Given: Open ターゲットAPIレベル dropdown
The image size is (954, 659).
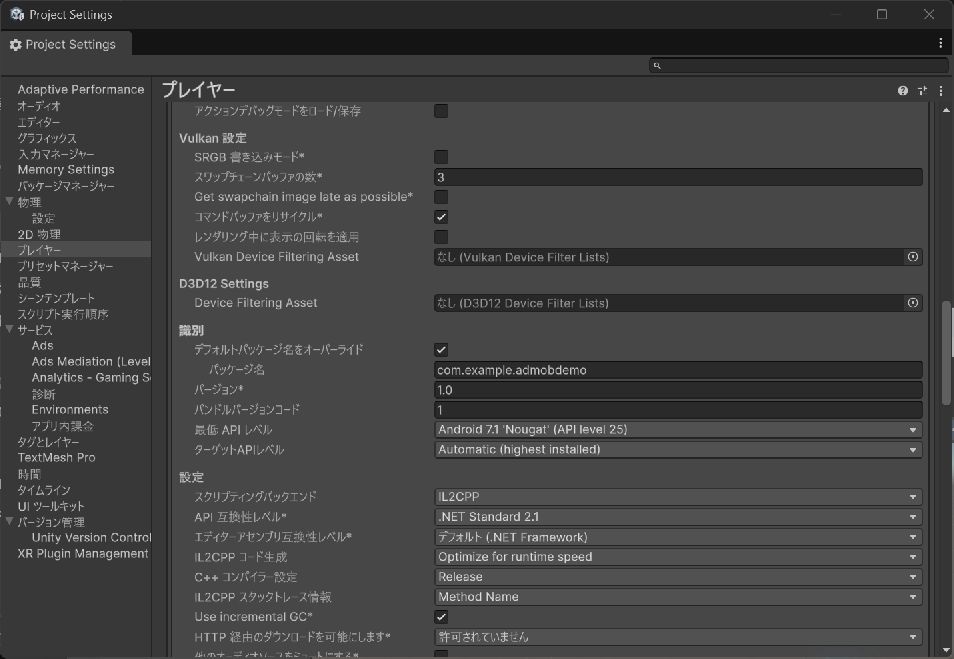Looking at the screenshot, I should click(678, 450).
